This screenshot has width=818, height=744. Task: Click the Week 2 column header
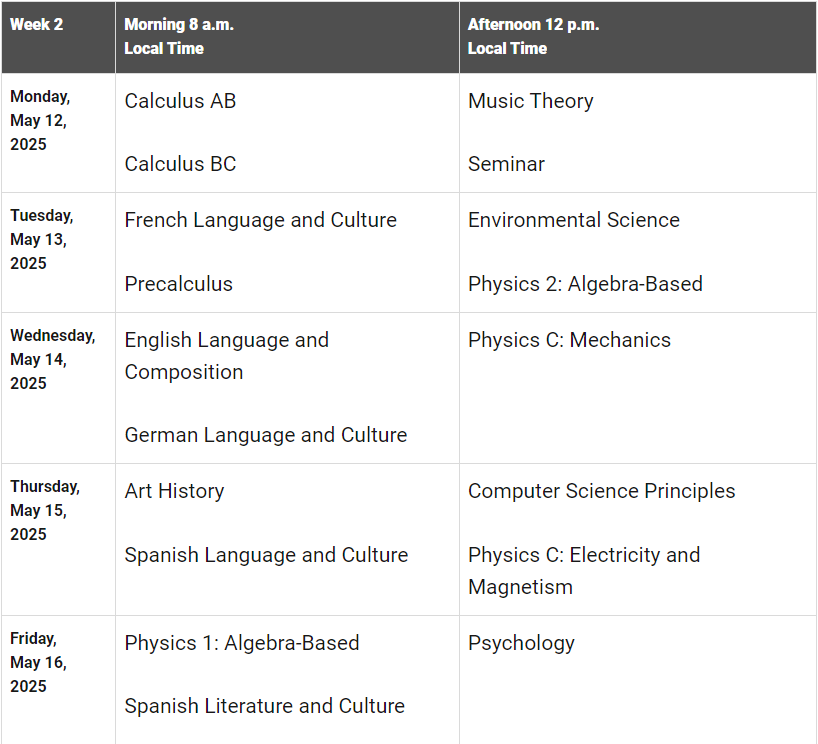click(37, 24)
